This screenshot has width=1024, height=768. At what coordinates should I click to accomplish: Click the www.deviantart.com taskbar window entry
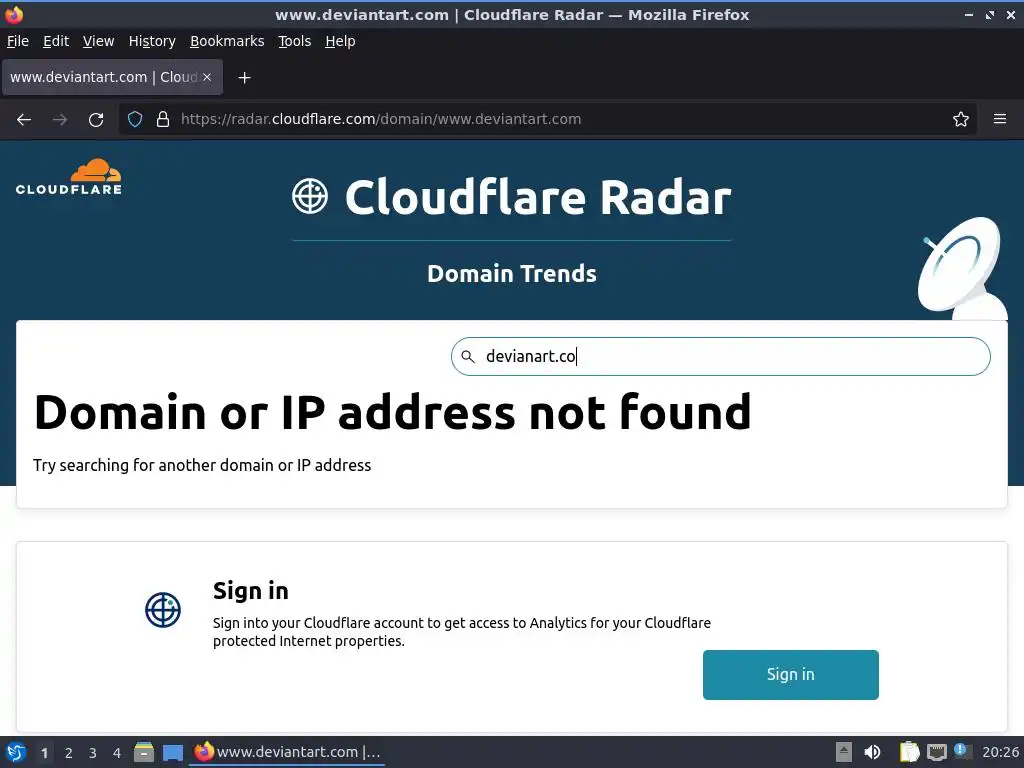287,752
